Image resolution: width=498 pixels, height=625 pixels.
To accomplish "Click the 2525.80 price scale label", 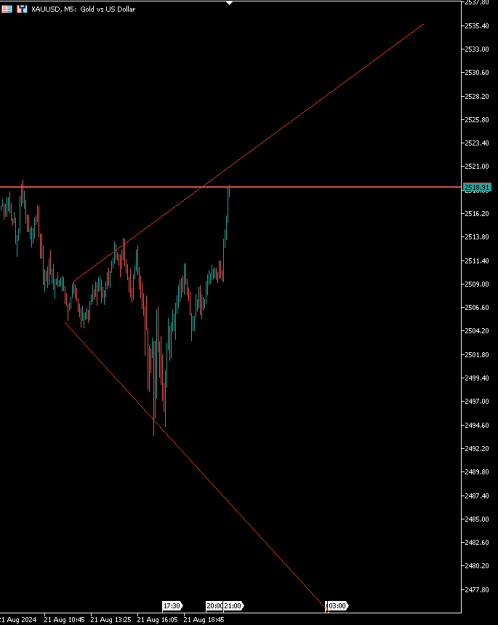I will click(x=477, y=120).
